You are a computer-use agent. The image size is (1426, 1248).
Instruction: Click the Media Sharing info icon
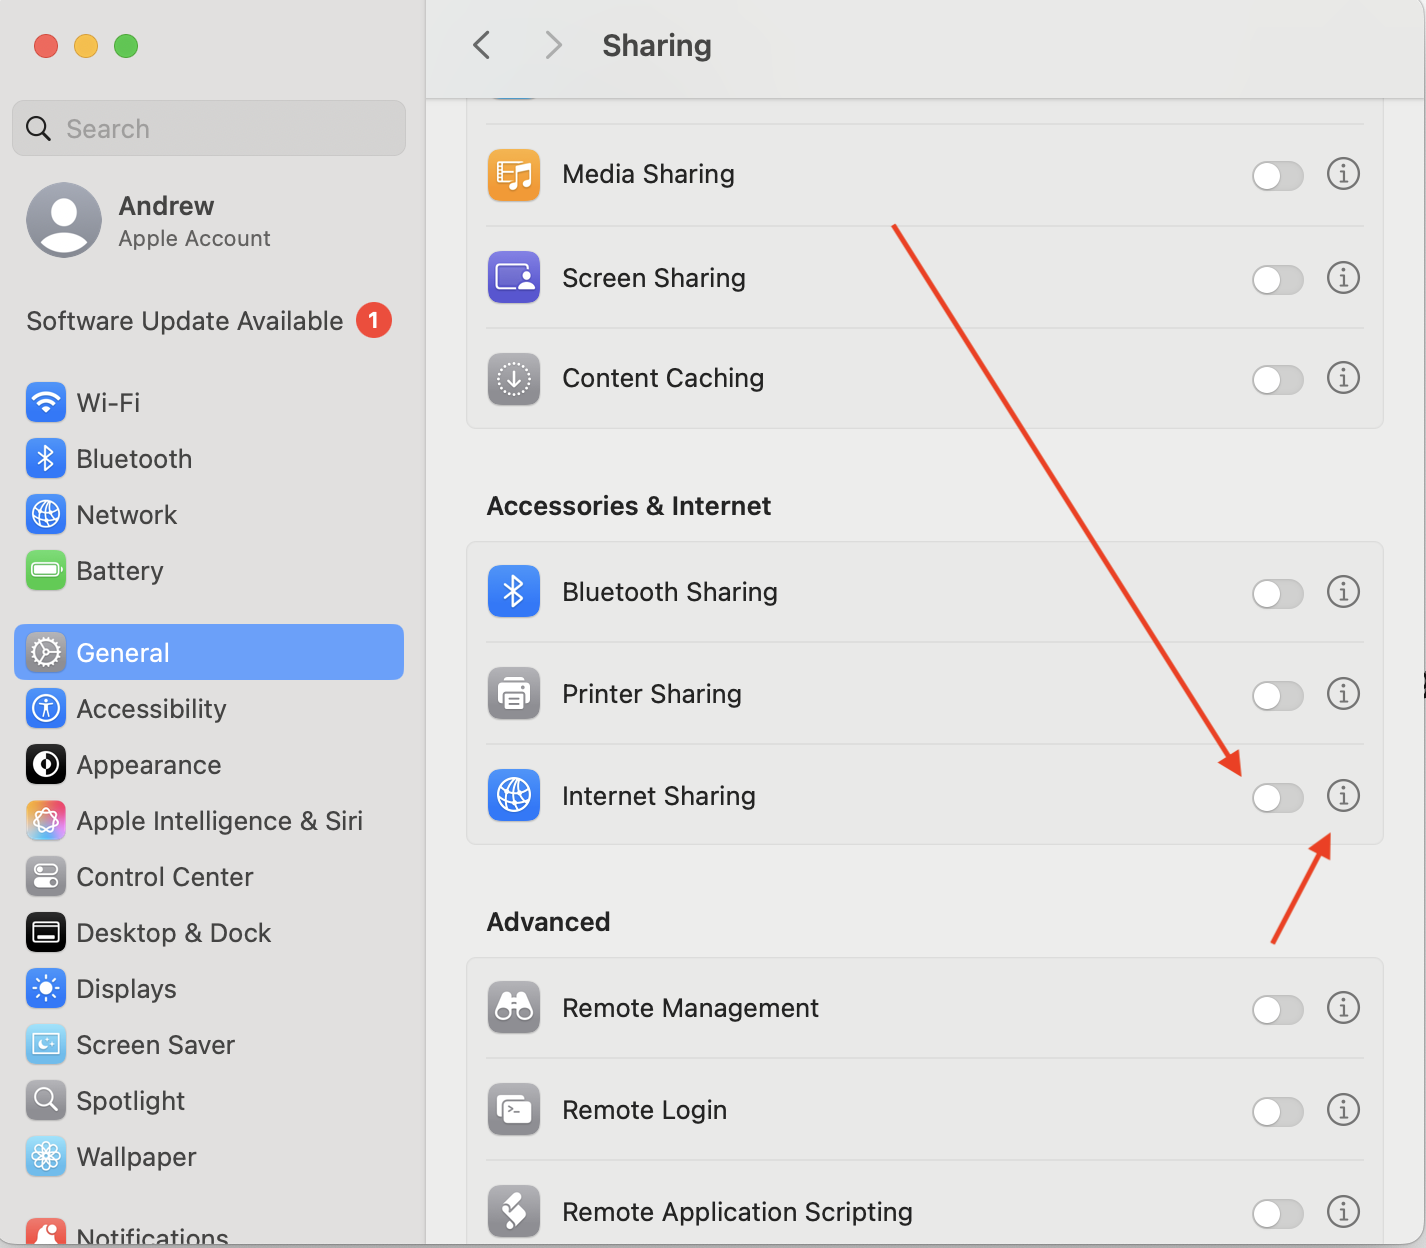pyautogui.click(x=1342, y=174)
